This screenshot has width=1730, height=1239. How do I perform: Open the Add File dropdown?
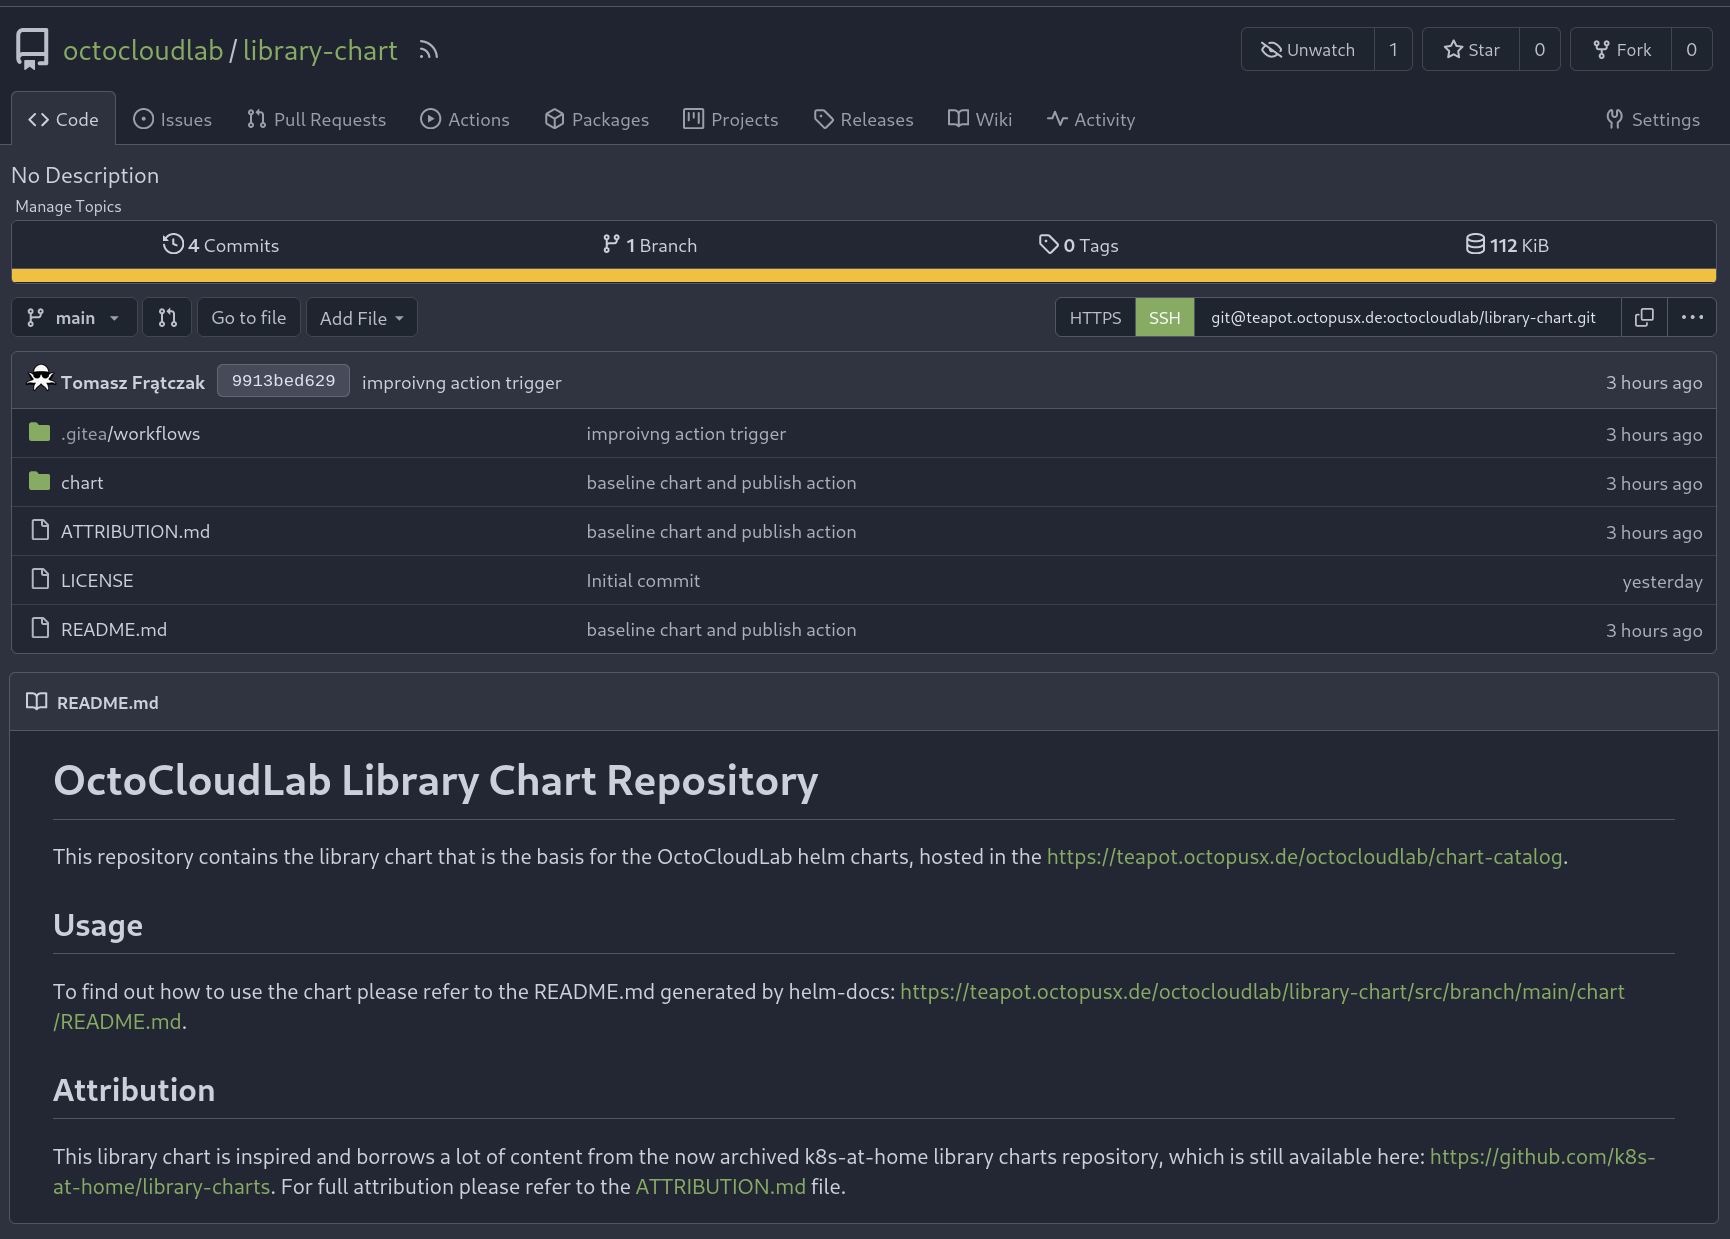click(361, 317)
